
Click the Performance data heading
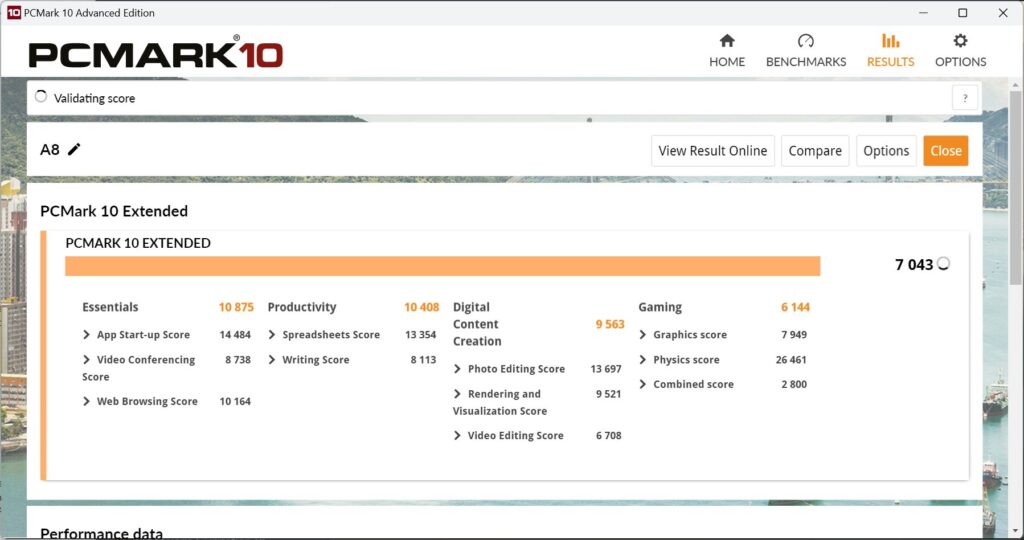pyautogui.click(x=101, y=533)
